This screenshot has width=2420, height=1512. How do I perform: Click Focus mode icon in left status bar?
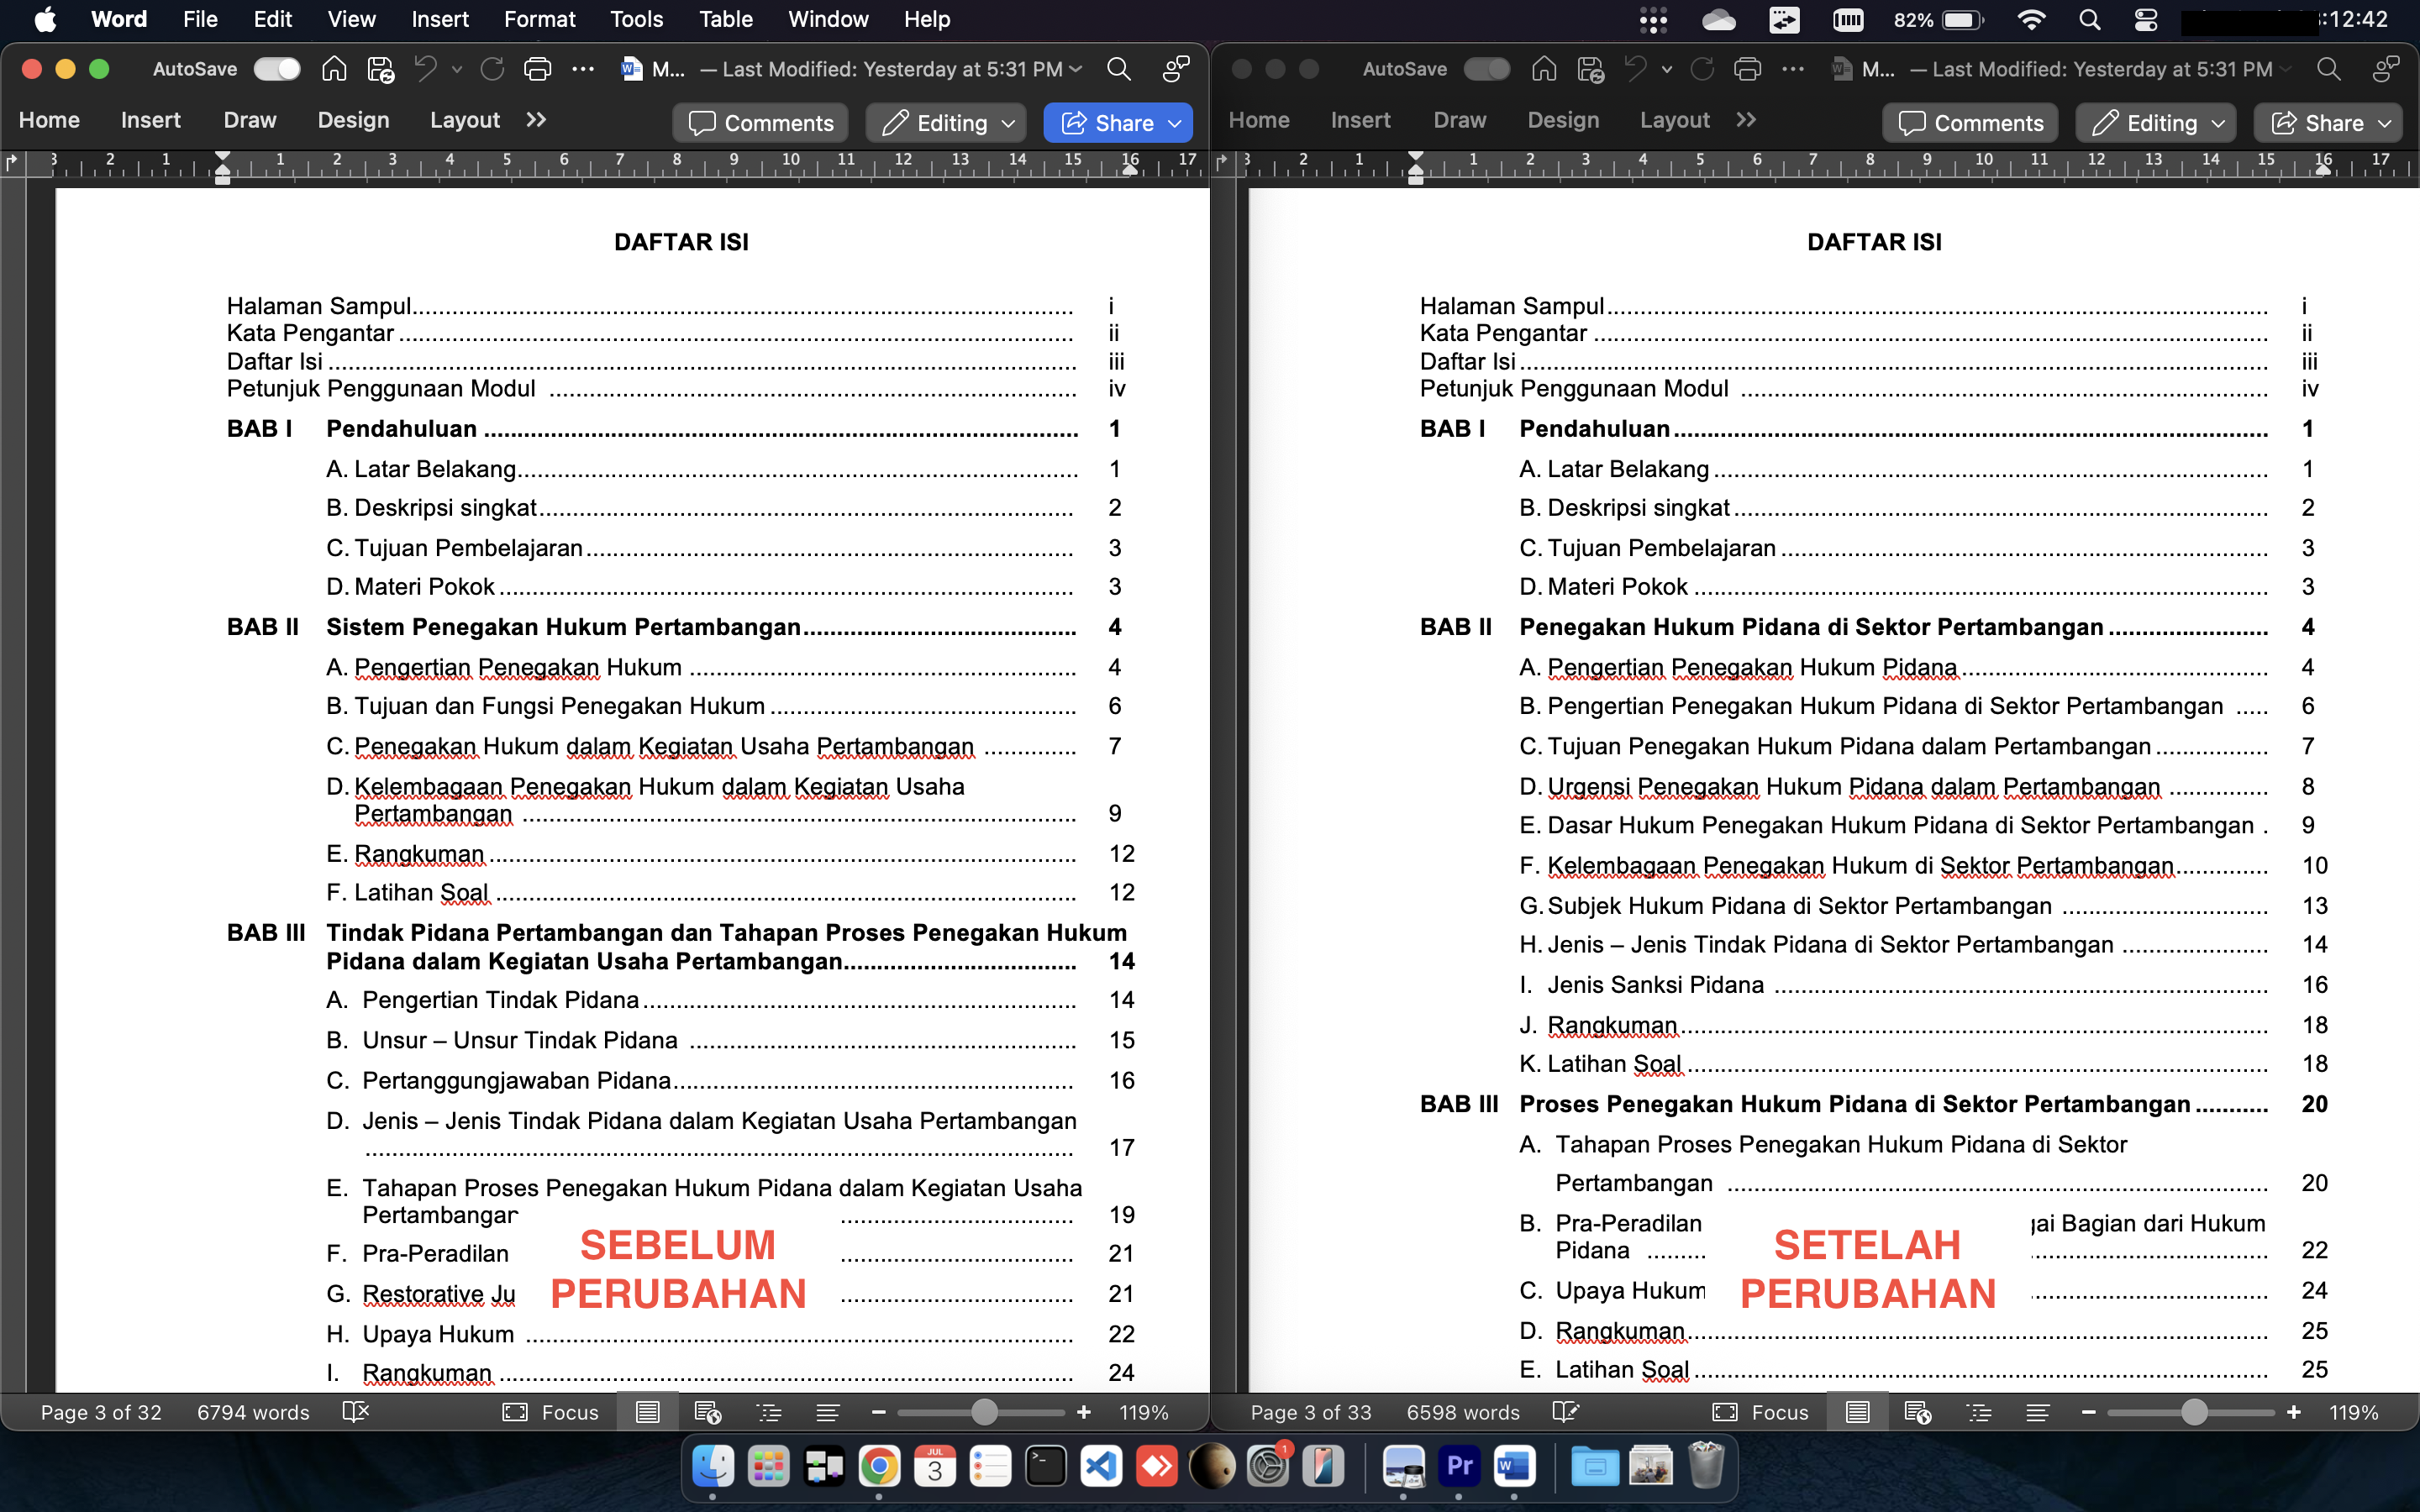(515, 1412)
